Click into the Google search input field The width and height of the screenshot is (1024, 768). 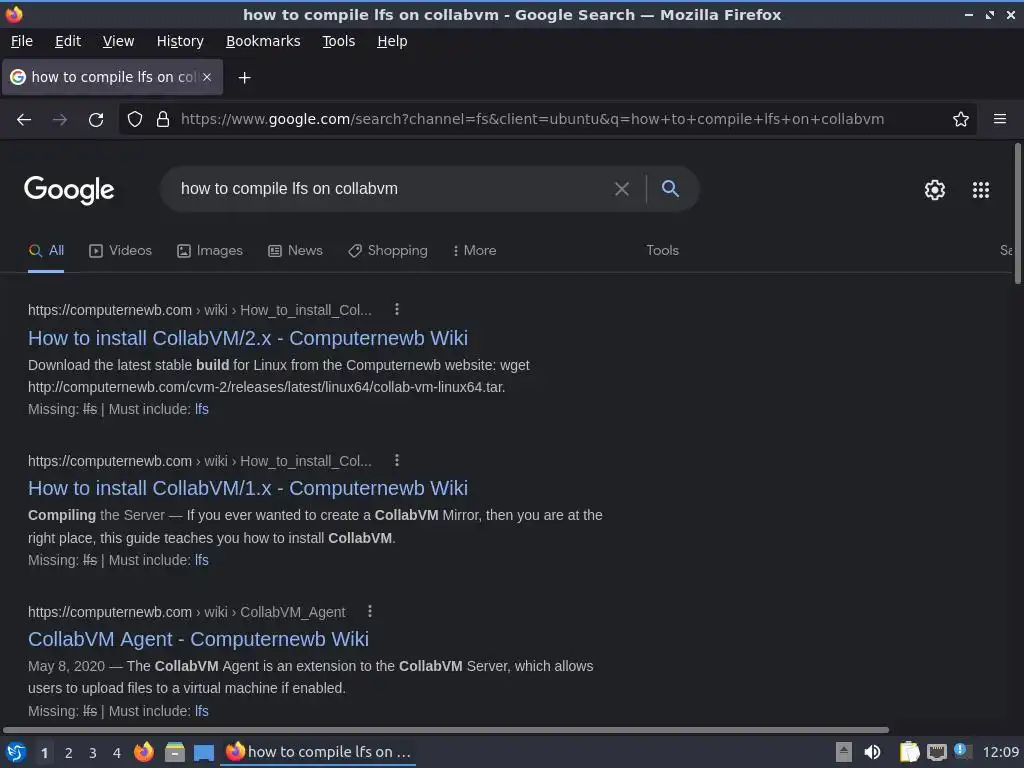[x=392, y=189]
